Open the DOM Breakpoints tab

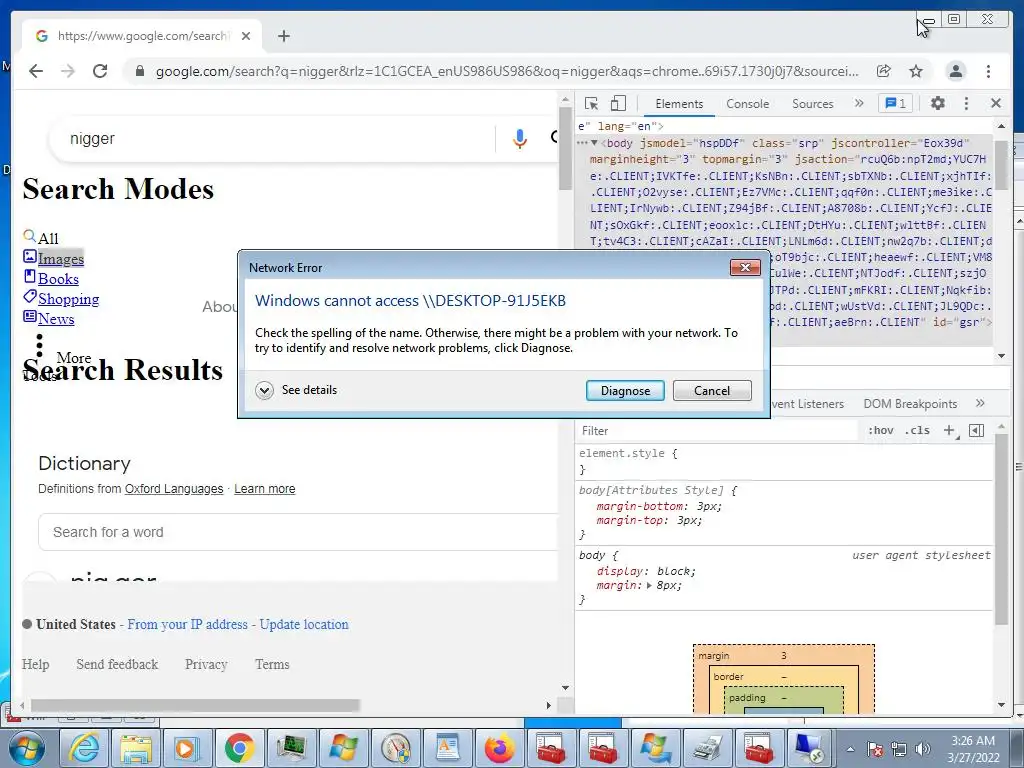tap(910, 404)
